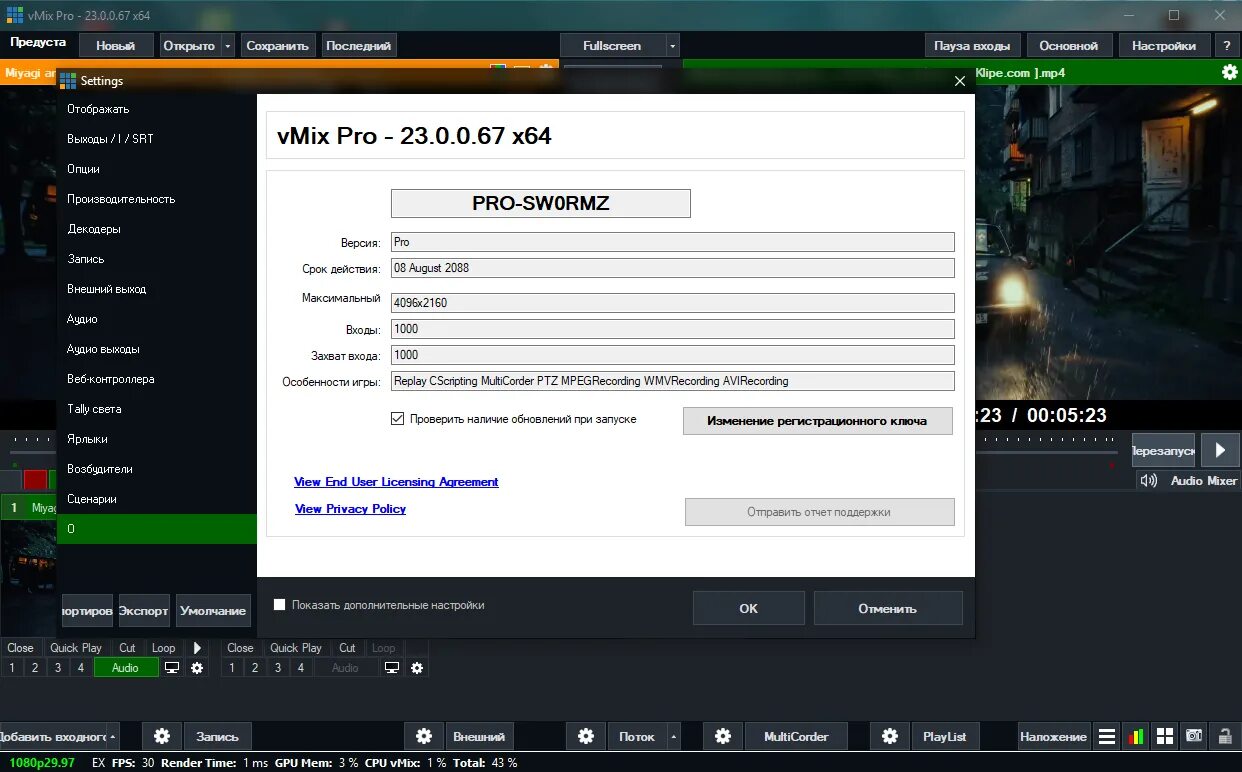
Task: Toggle overlay 3 on second input
Action: point(278,667)
